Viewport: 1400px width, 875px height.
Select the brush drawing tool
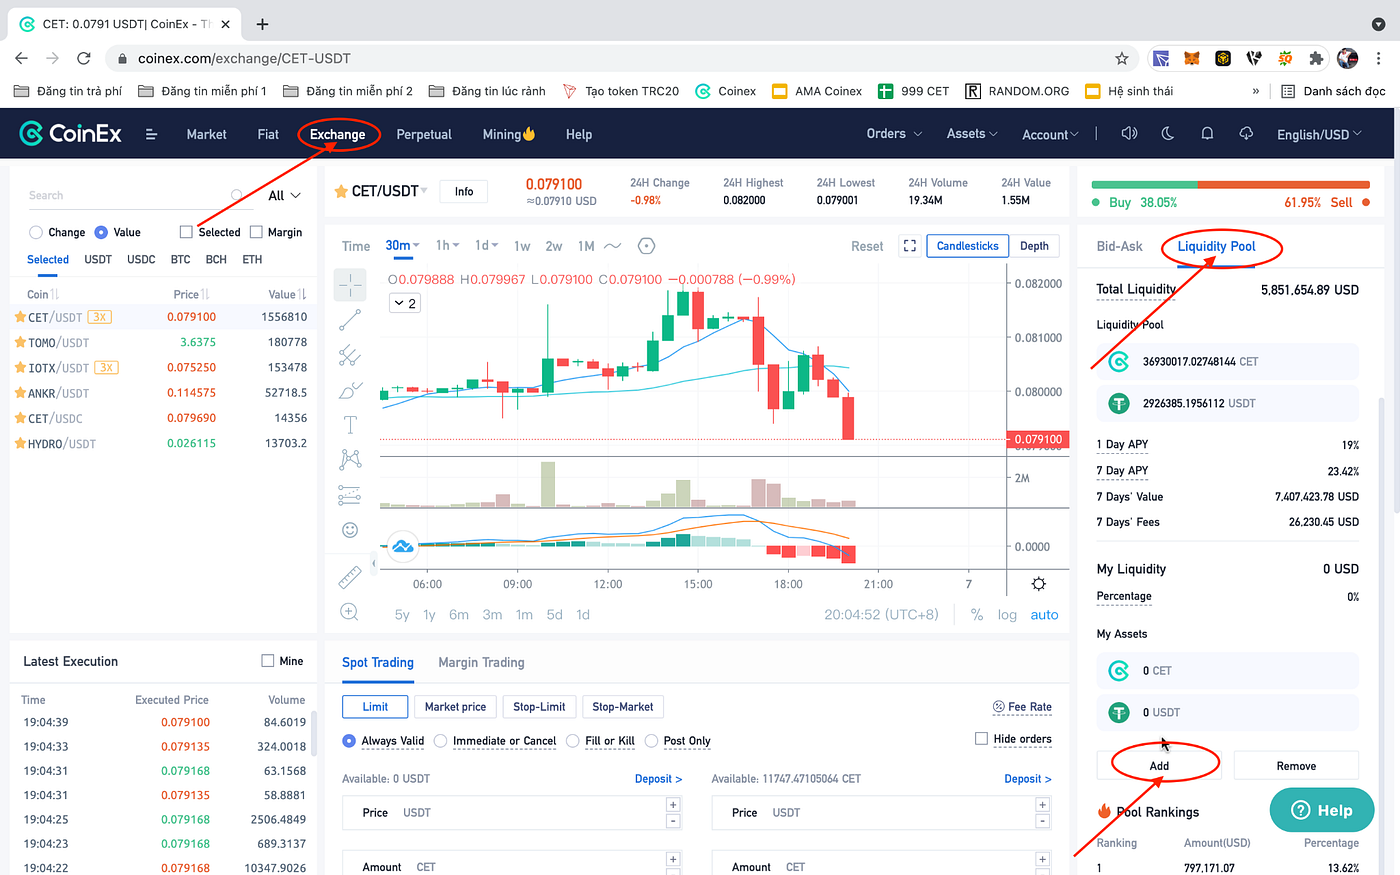[x=350, y=390]
